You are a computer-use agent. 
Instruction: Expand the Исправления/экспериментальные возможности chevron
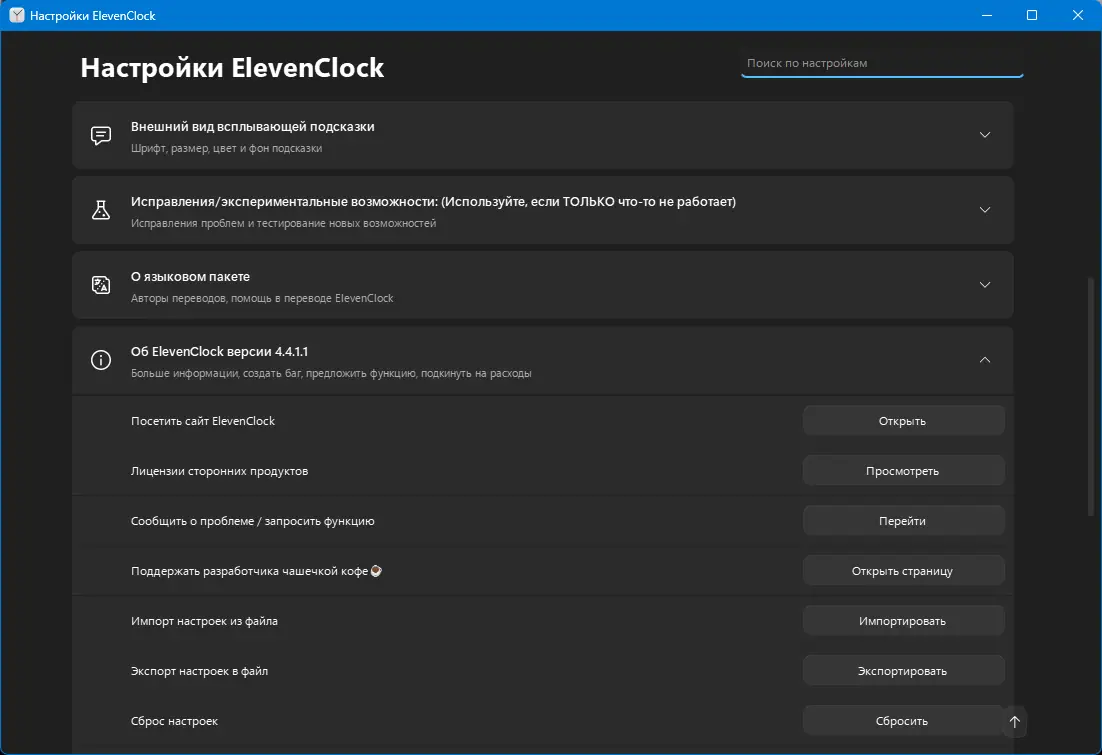point(985,209)
